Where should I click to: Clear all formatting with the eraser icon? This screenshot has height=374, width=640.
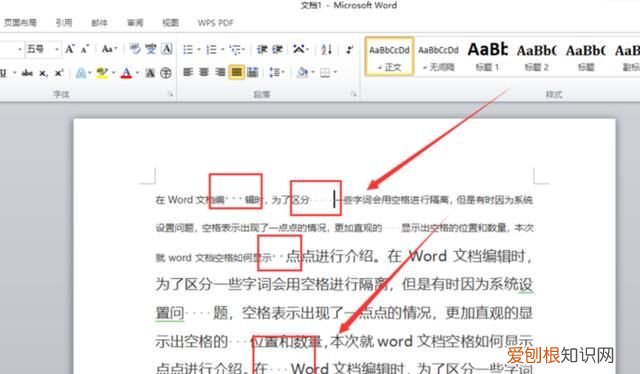[135, 49]
